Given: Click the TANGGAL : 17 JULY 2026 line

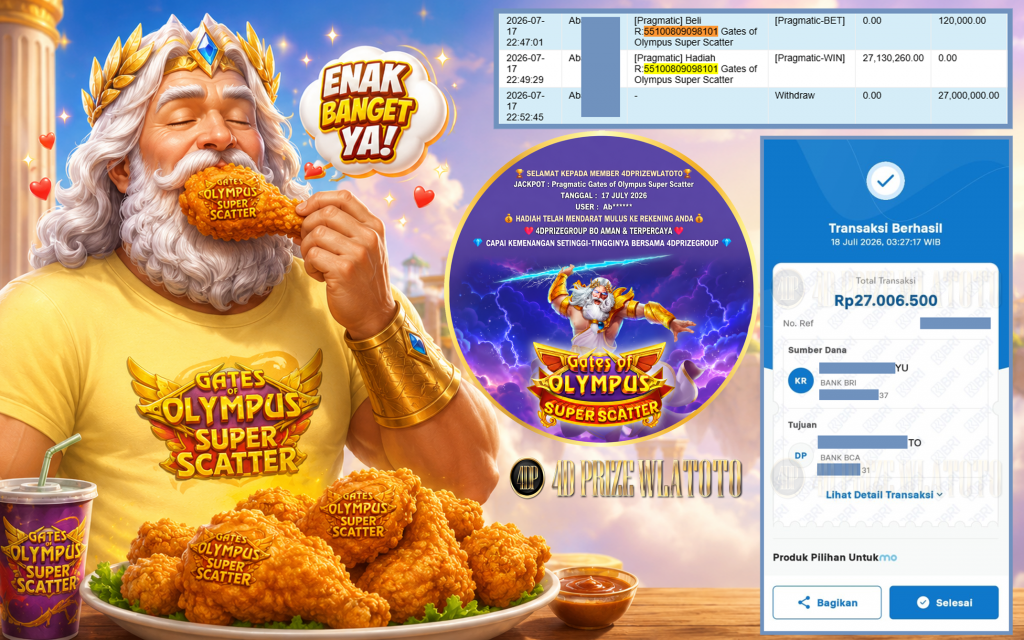Looking at the screenshot, I should pyautogui.click(x=603, y=195).
